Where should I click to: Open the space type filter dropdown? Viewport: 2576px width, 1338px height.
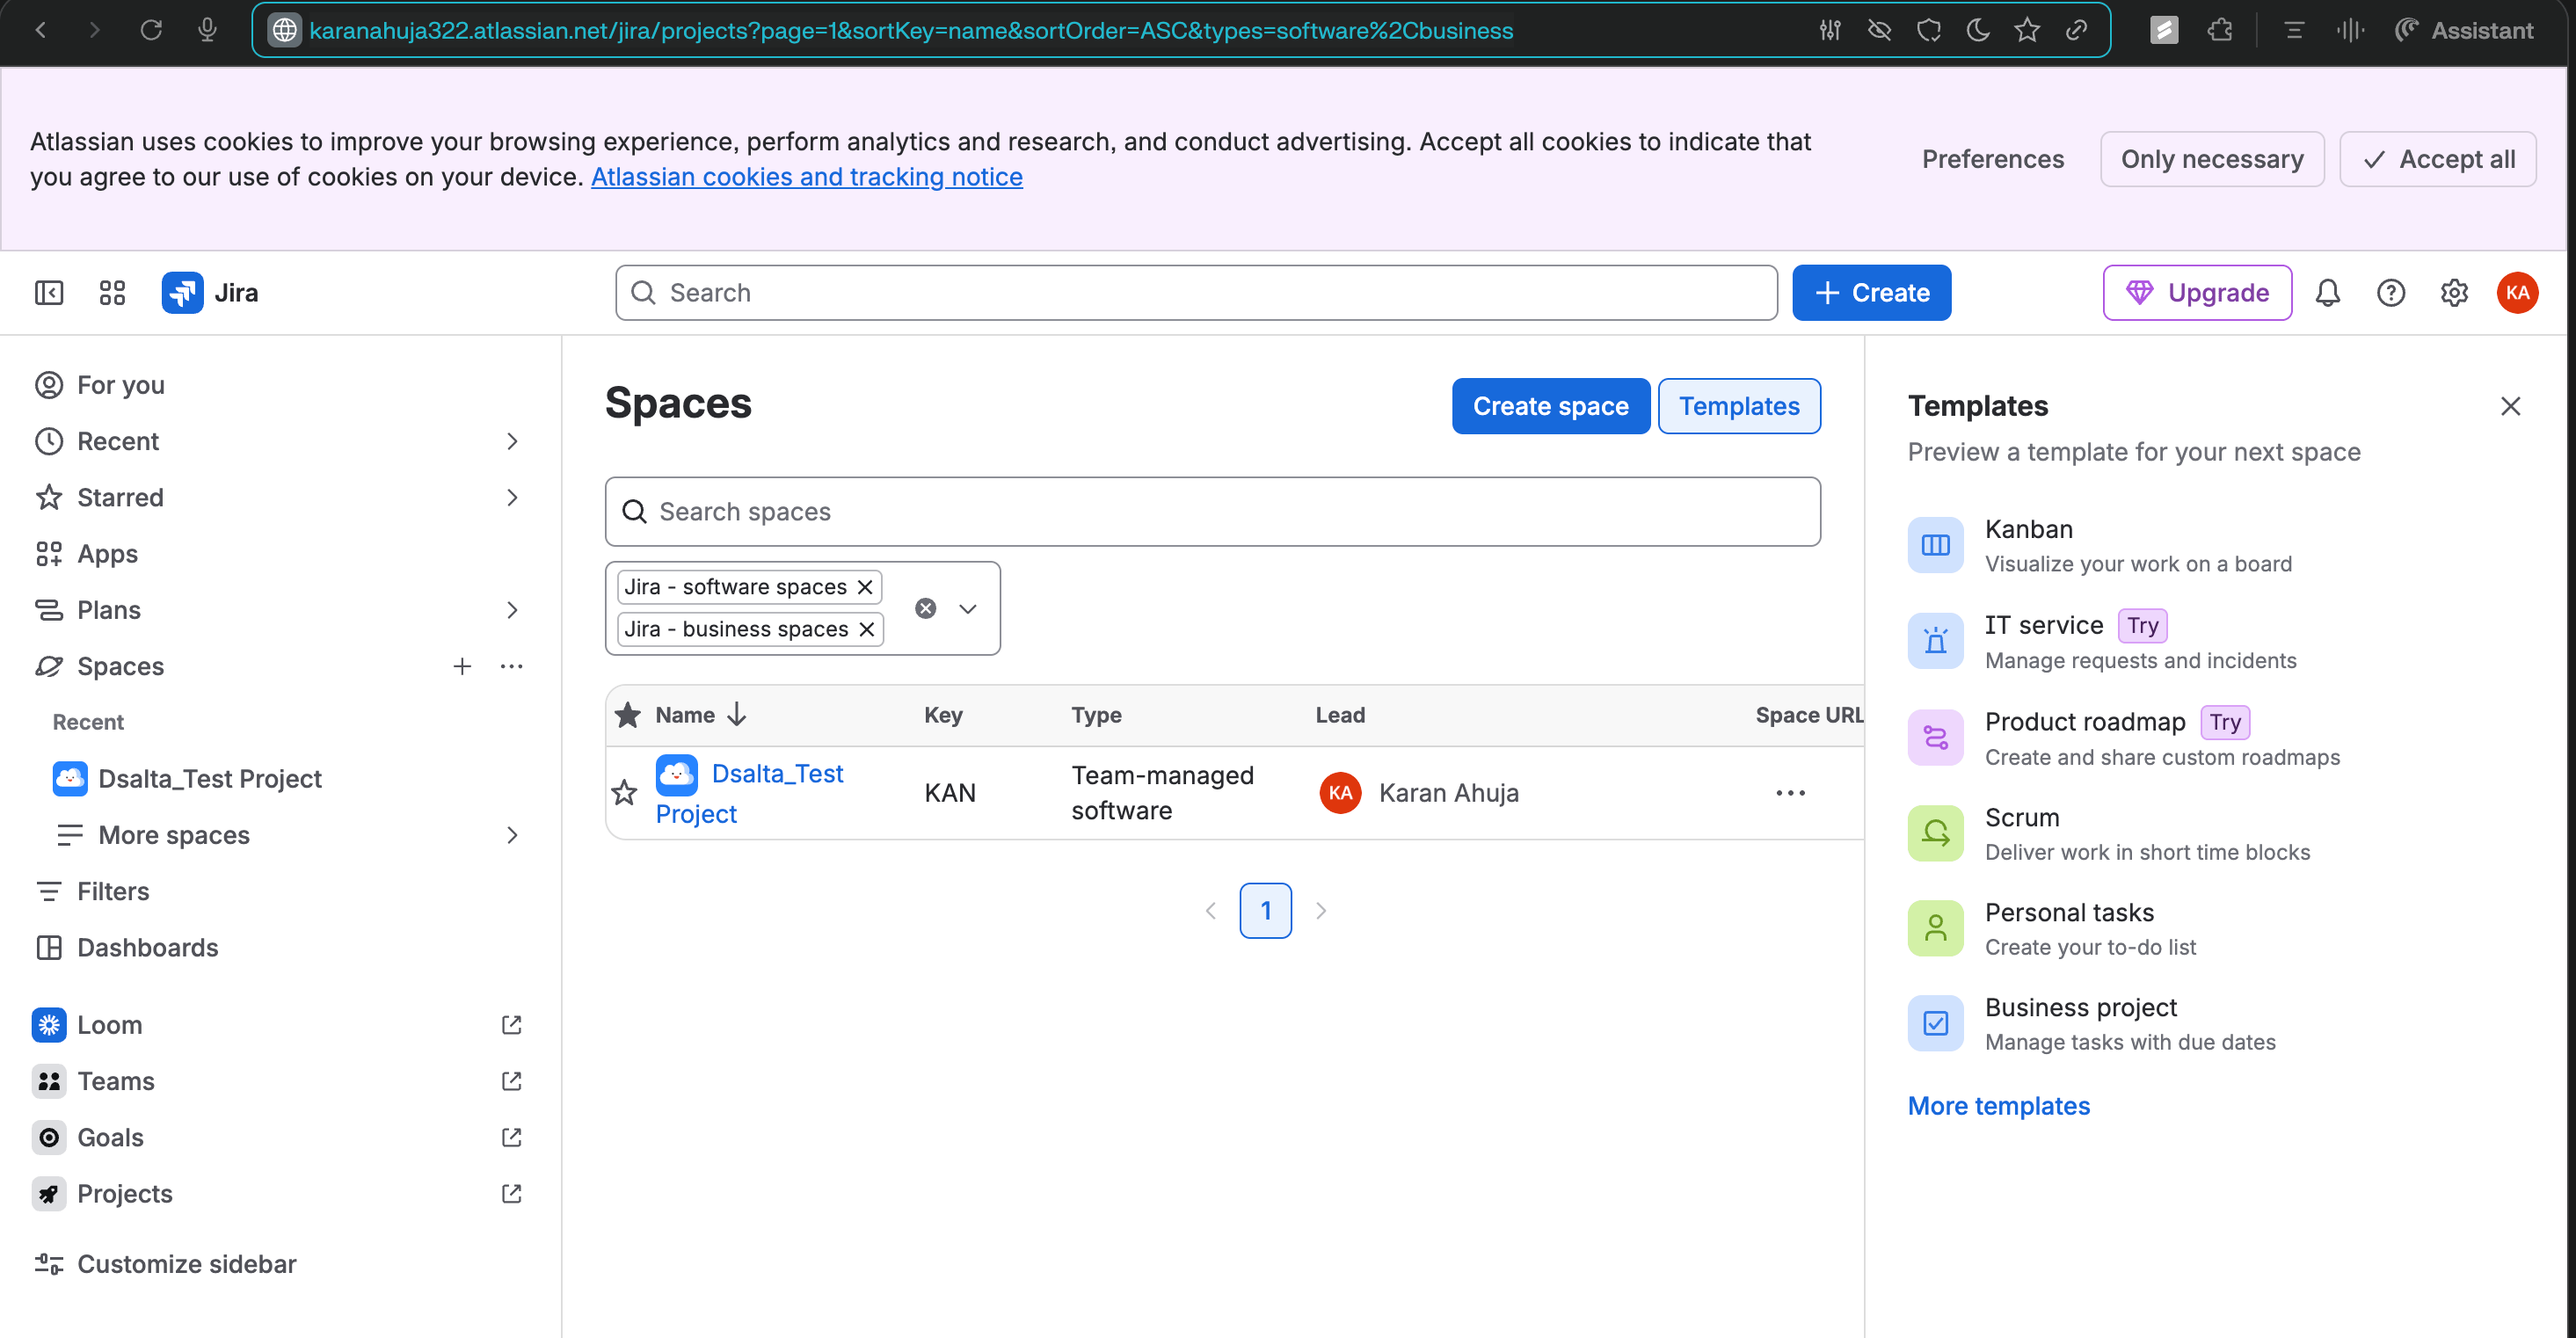pyautogui.click(x=968, y=608)
